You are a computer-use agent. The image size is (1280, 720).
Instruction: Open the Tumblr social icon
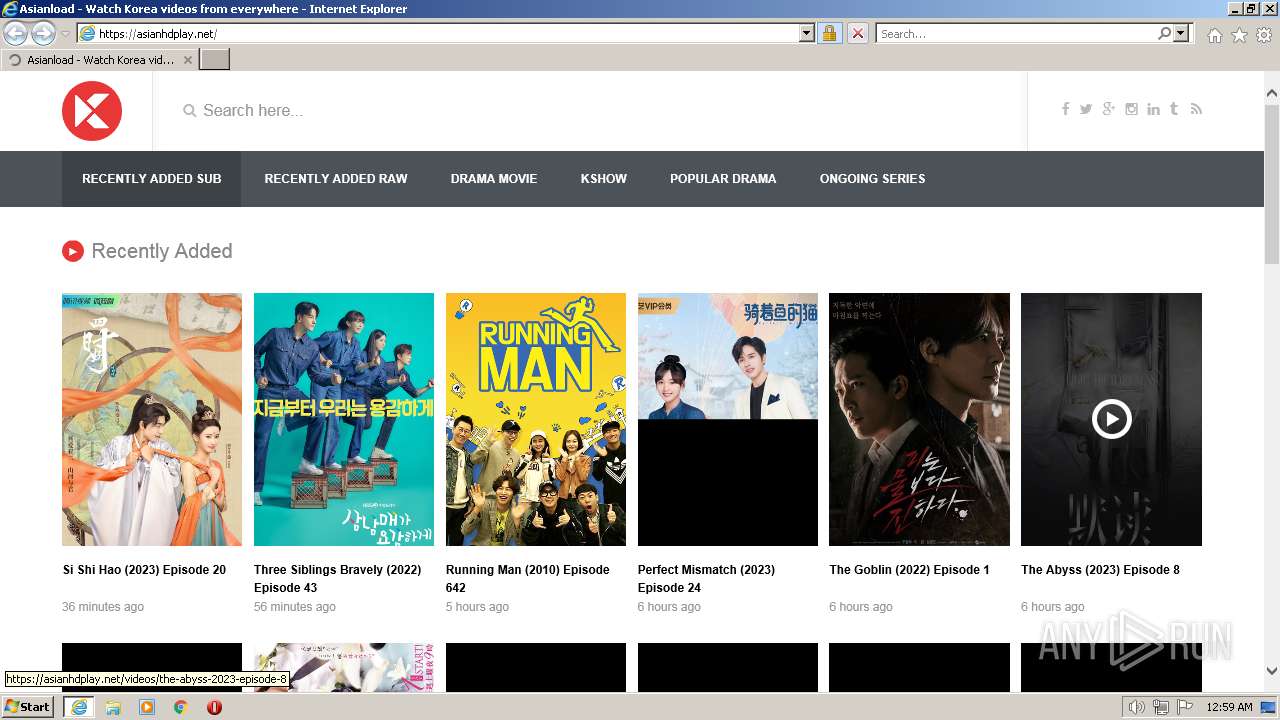tap(1174, 109)
